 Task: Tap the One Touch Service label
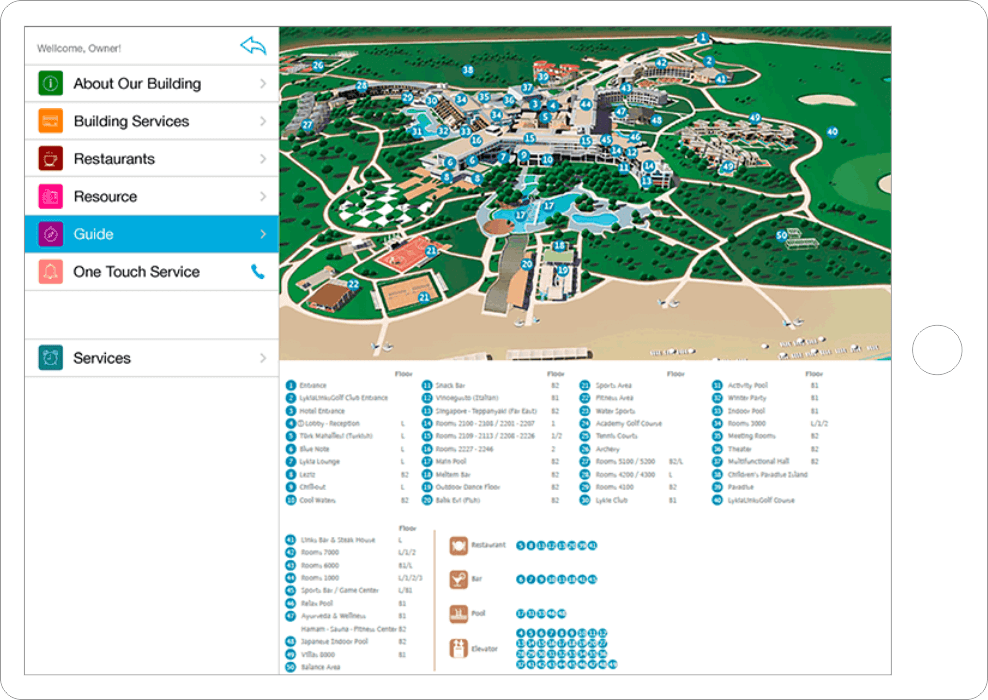(x=136, y=272)
